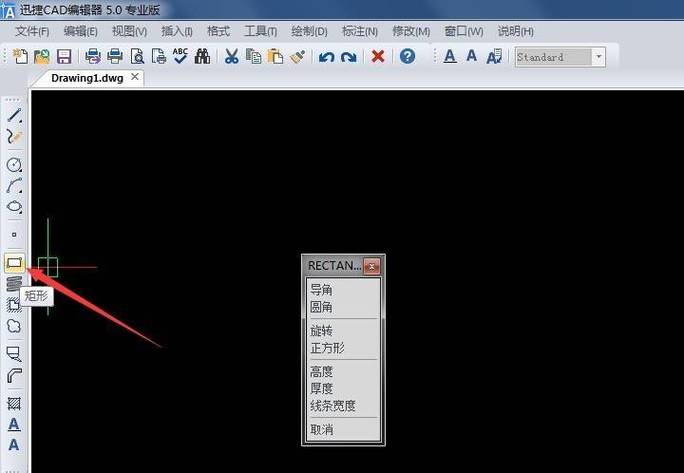The height and width of the screenshot is (473, 684).
Task: Click the second printer icon
Action: [x=115, y=57]
